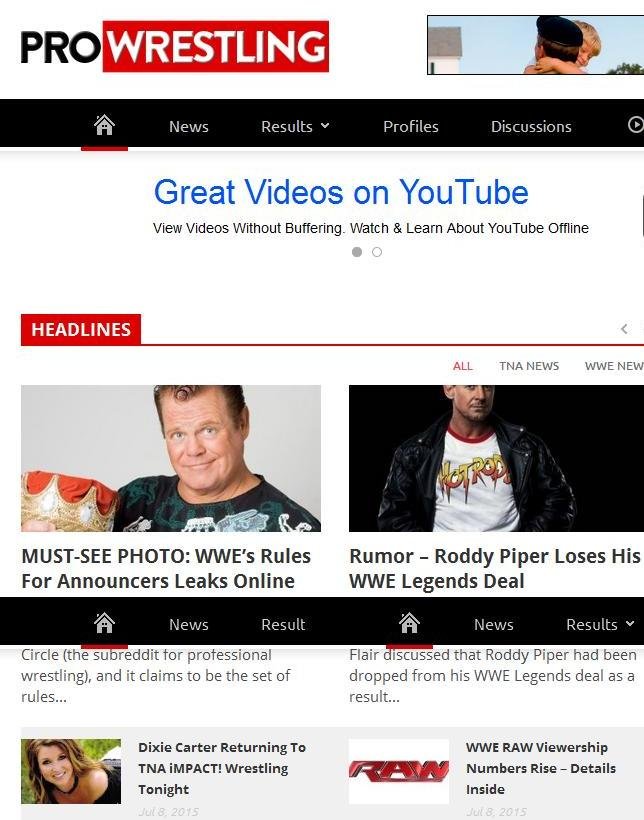Expand the Results dropdown in top navigation
Image resolution: width=644 pixels, height=820 pixels.
tap(295, 126)
